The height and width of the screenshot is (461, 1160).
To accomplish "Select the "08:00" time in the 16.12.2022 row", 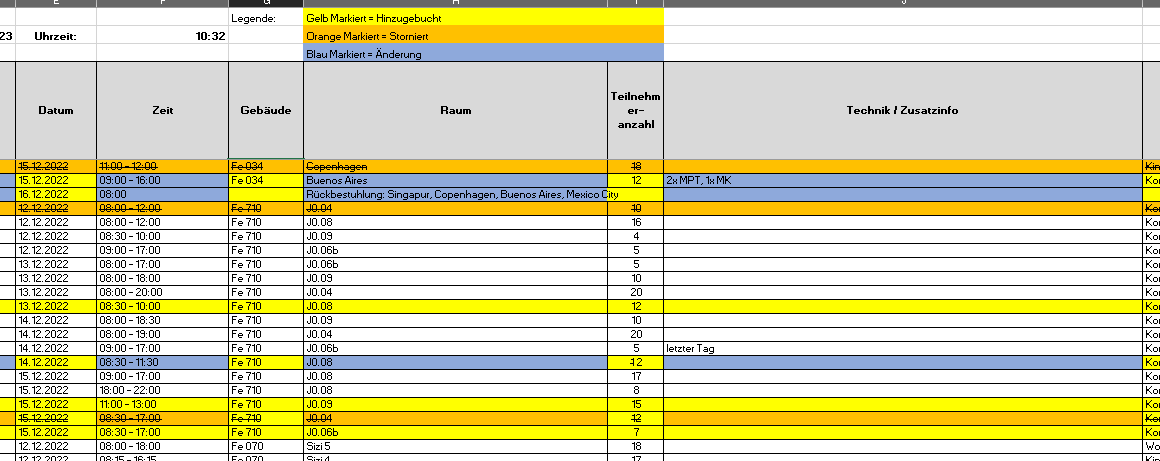I will point(162,194).
